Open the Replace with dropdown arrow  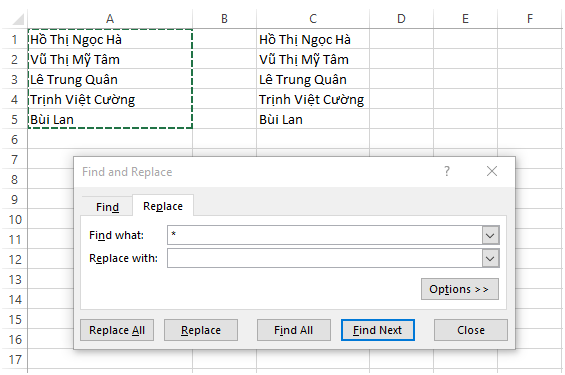pyautogui.click(x=490, y=258)
